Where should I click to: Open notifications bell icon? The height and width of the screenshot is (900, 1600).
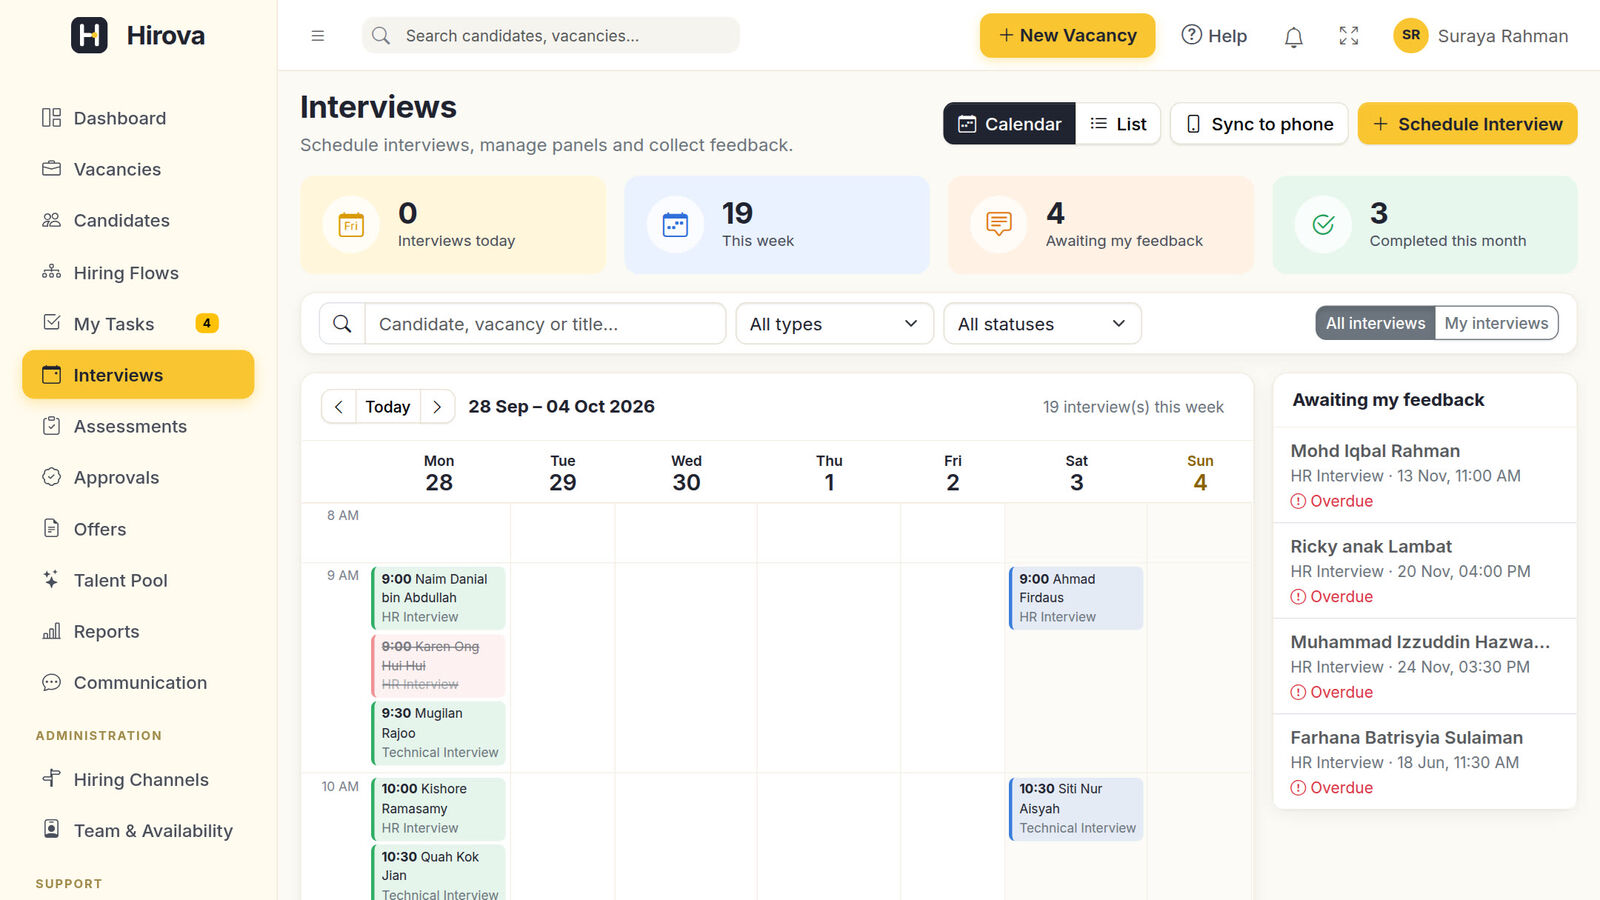(1293, 36)
